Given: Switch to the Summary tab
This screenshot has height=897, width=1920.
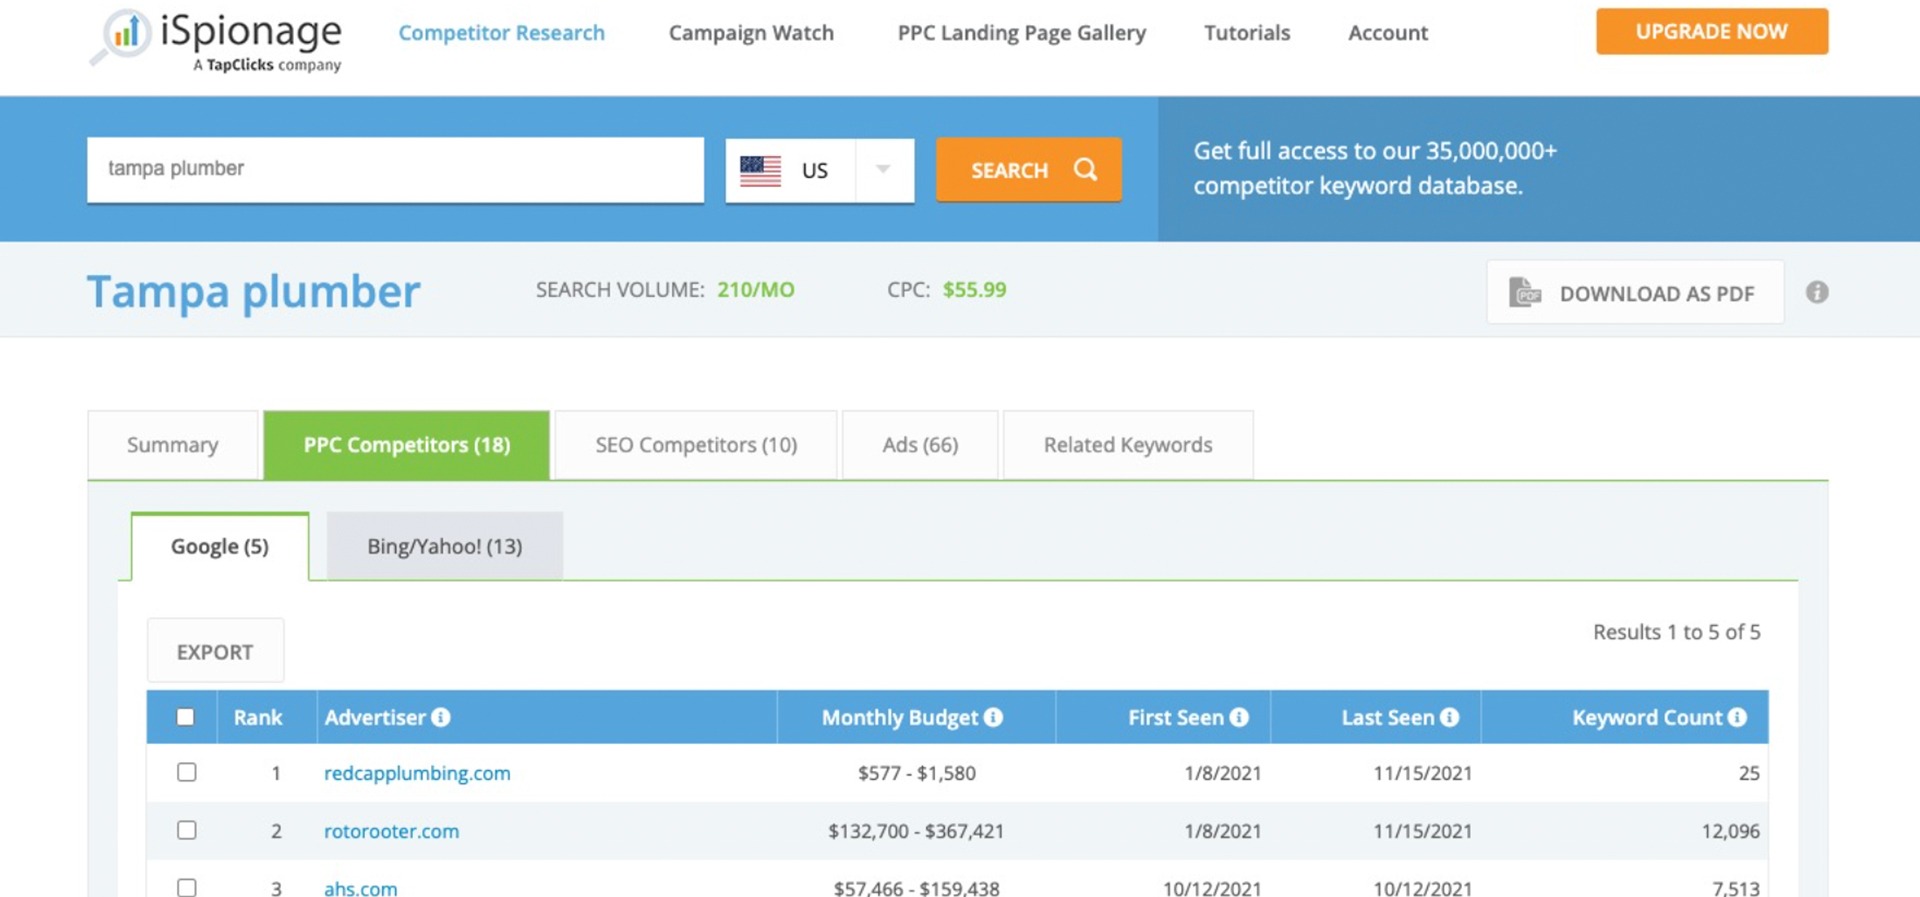Looking at the screenshot, I should 173,445.
